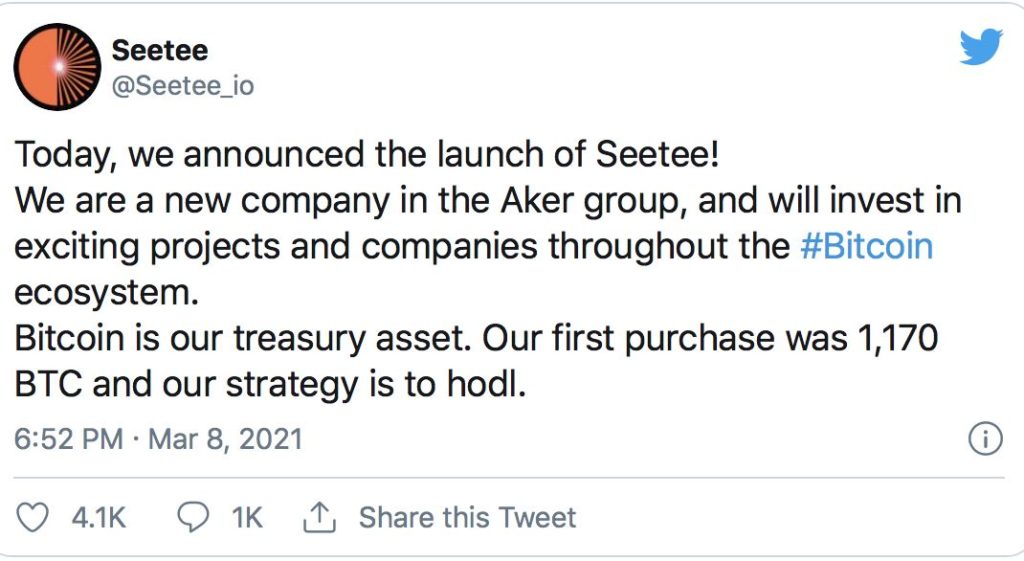1024x561 pixels.
Task: Click the info circle icon
Action: pyautogui.click(x=985, y=440)
